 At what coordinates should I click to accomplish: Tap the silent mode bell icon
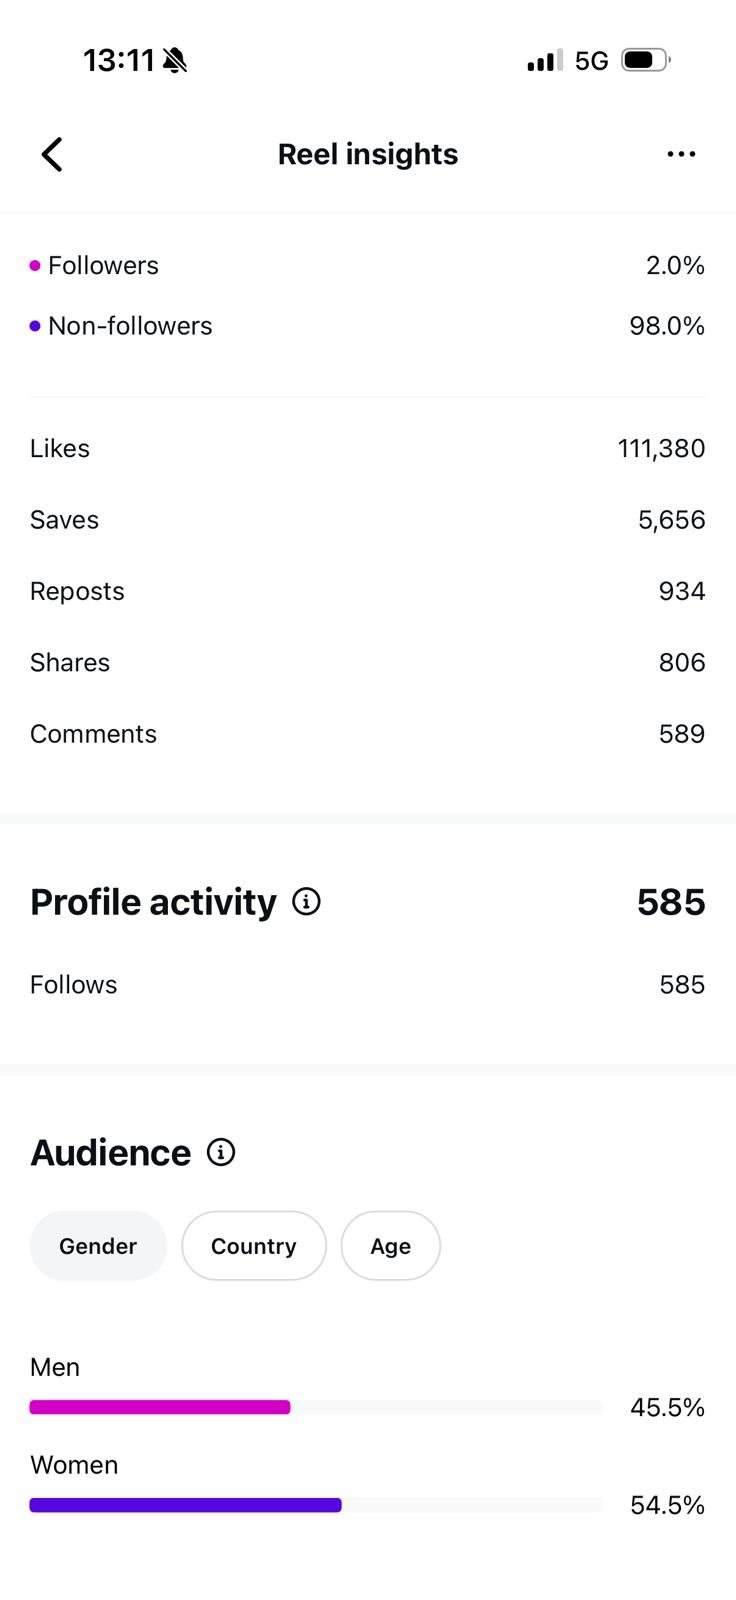pyautogui.click(x=175, y=61)
